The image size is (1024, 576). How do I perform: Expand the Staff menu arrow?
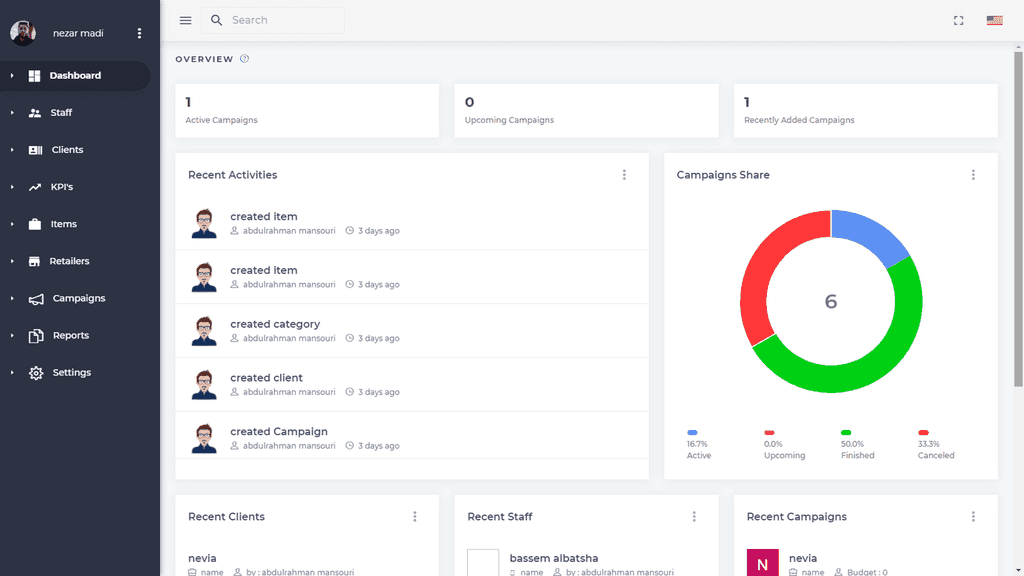[x=12, y=113]
